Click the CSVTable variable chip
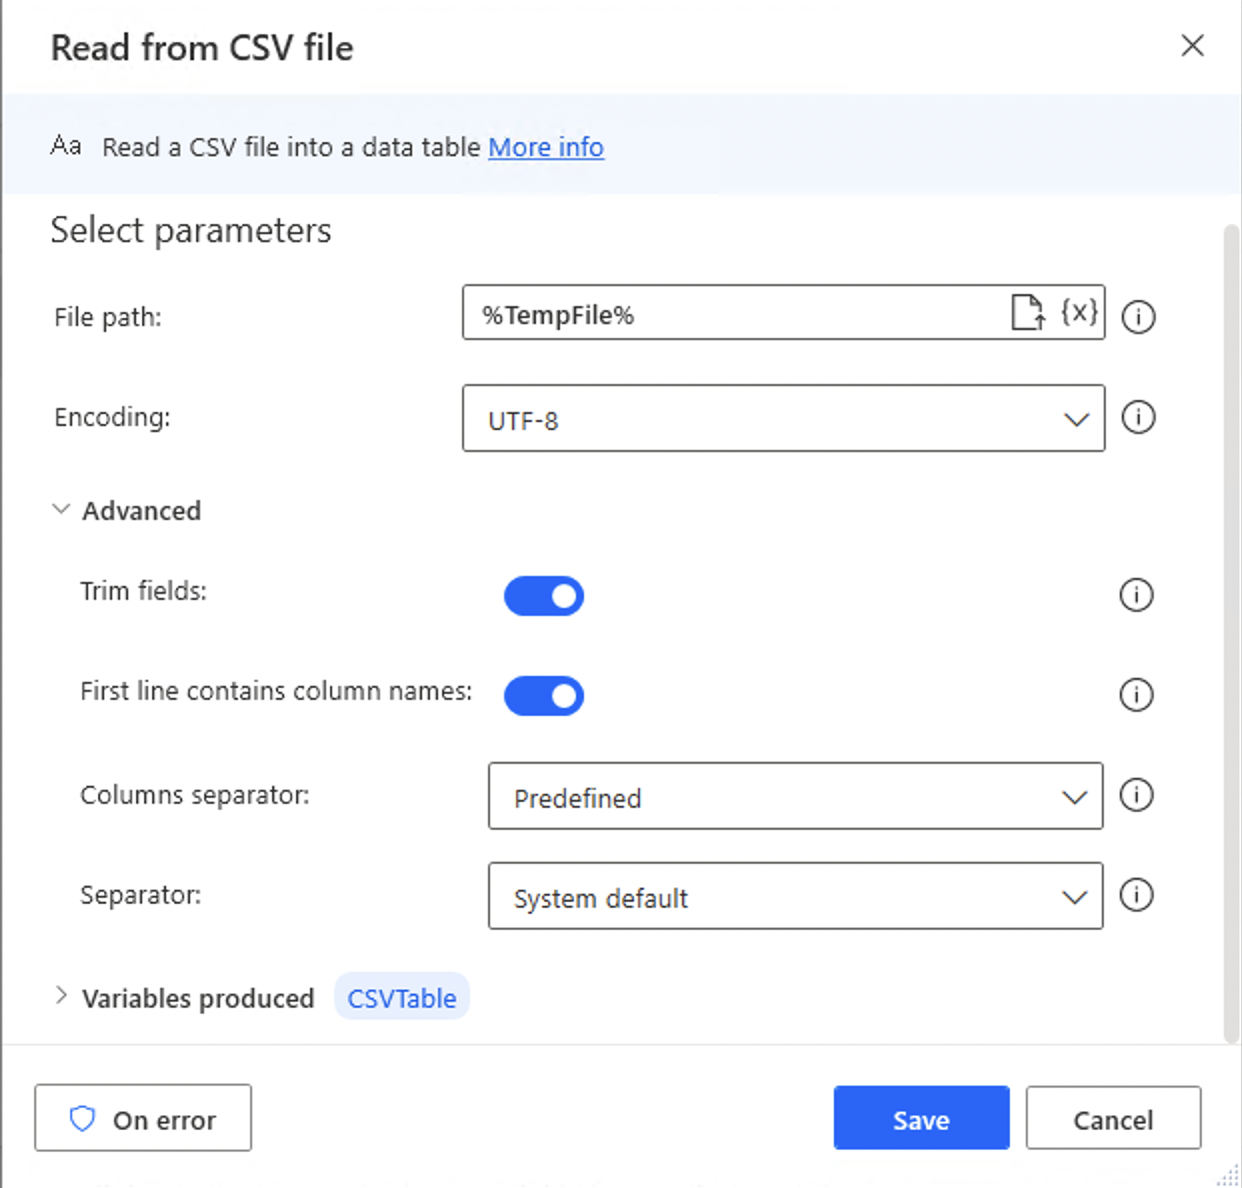The height and width of the screenshot is (1188, 1242). coord(401,996)
